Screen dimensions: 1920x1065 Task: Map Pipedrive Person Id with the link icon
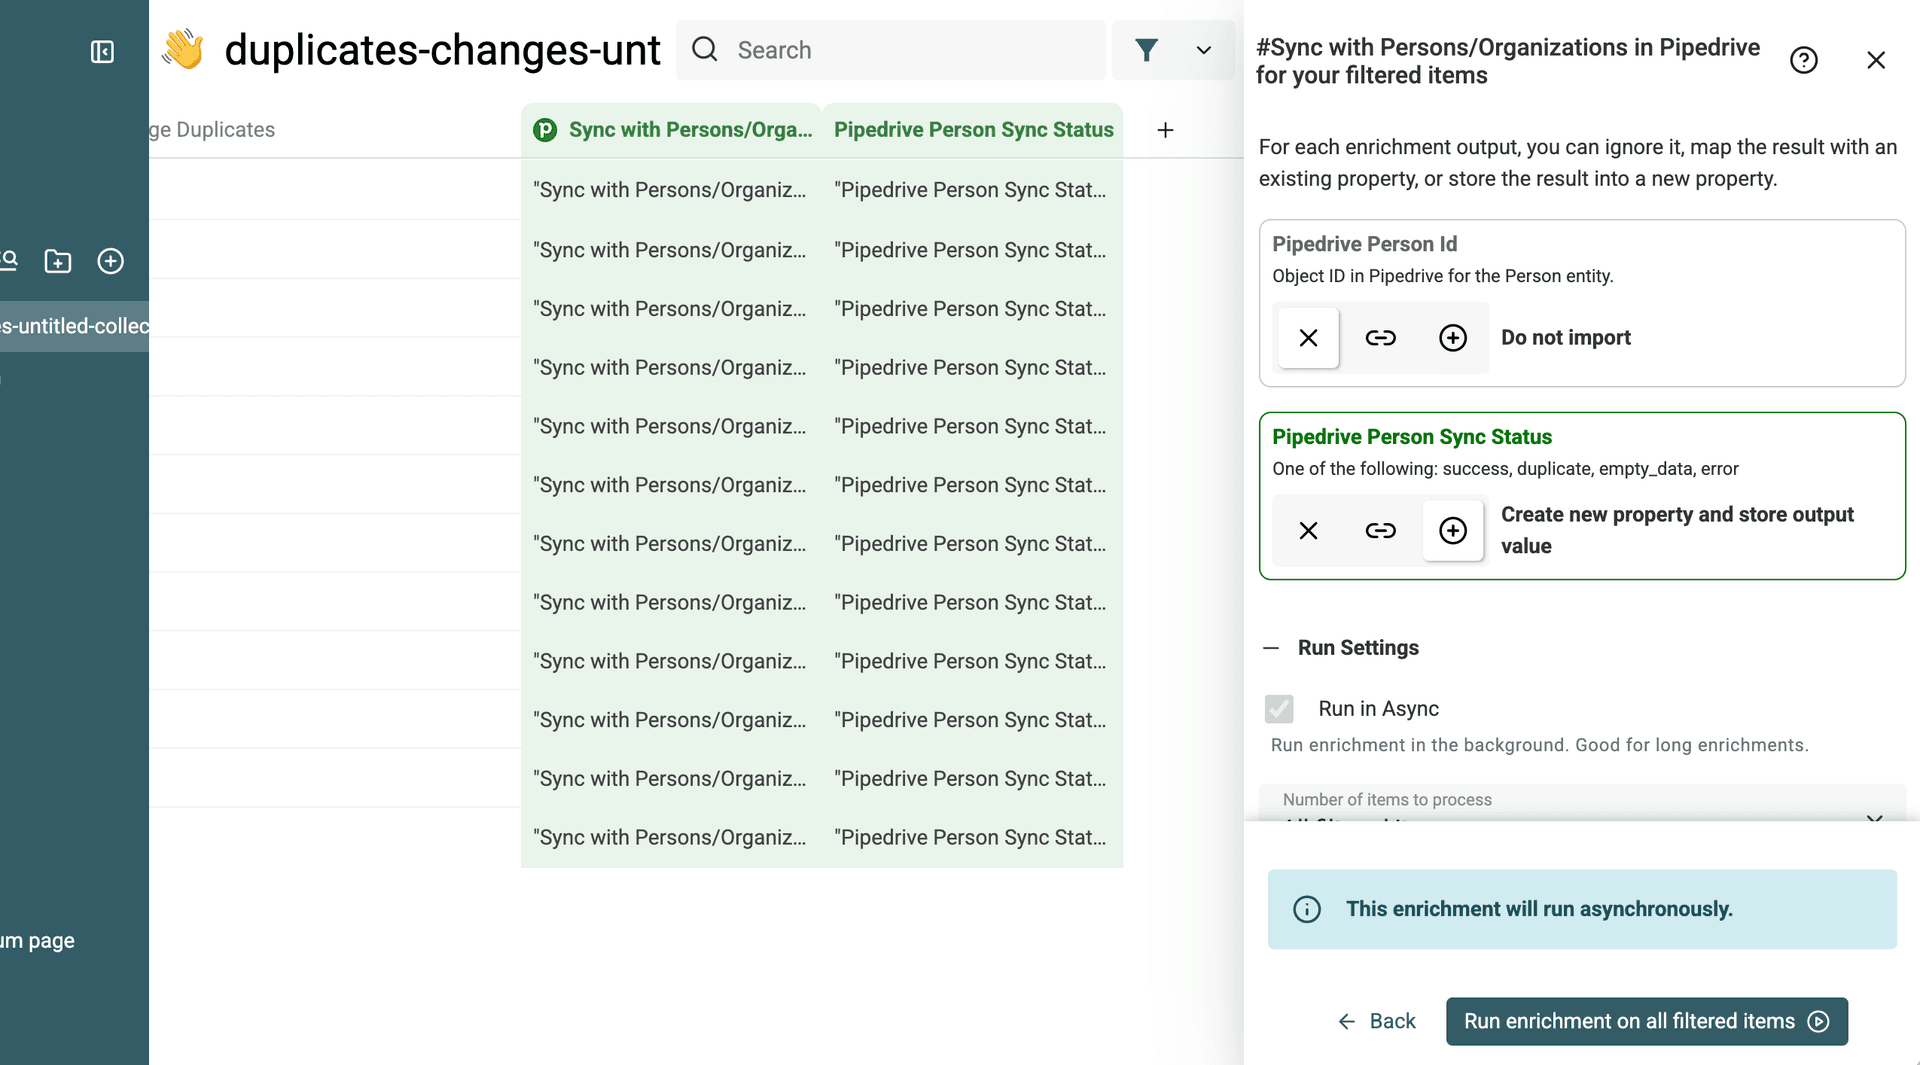tap(1380, 338)
